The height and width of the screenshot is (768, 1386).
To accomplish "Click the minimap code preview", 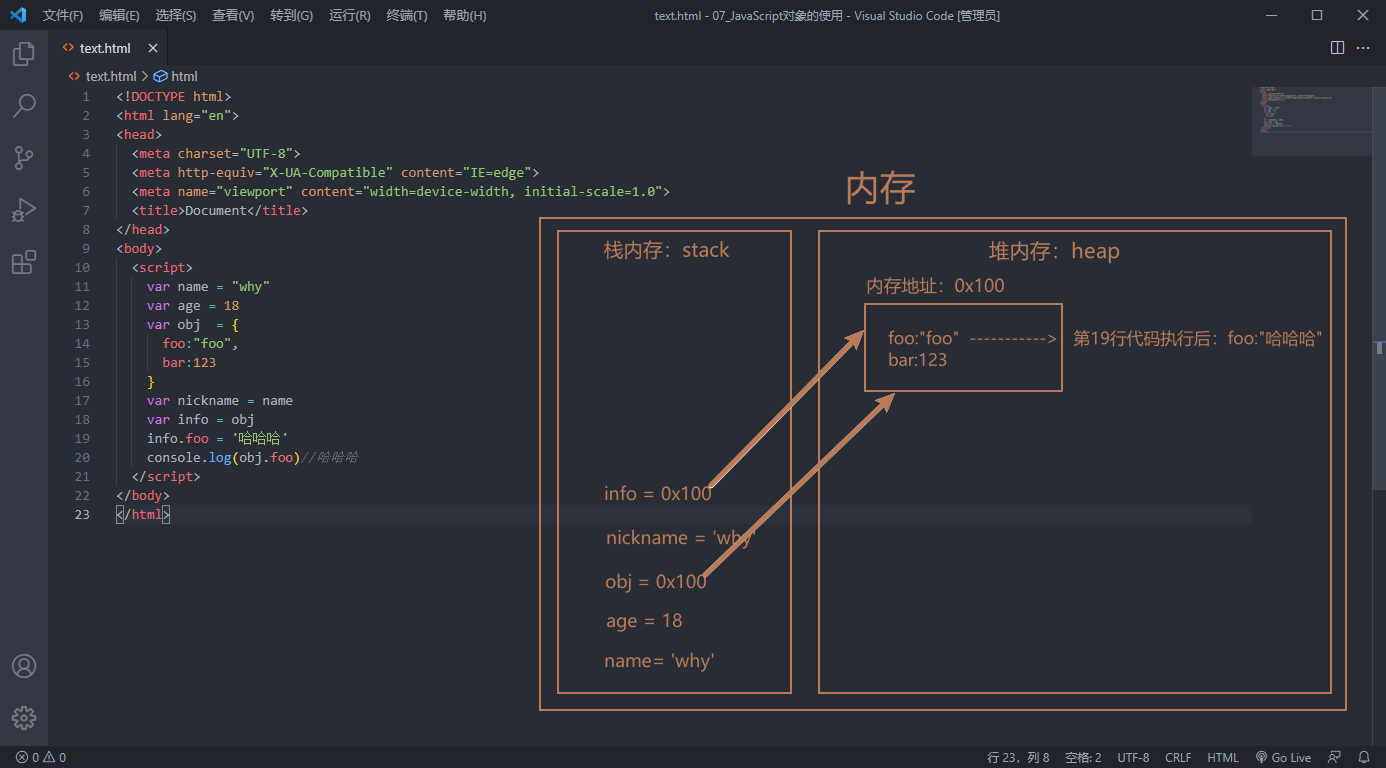I will pos(1311,121).
